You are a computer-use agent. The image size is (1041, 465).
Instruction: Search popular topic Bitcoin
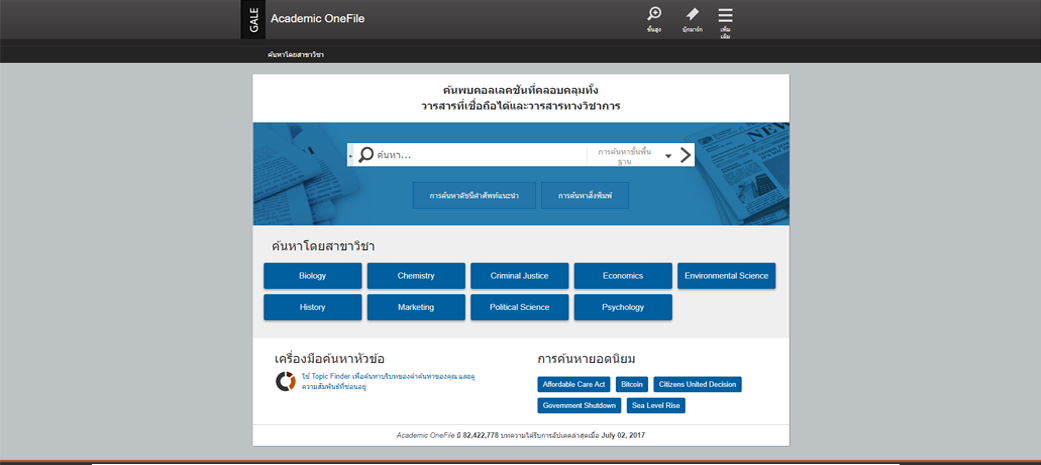coord(632,385)
